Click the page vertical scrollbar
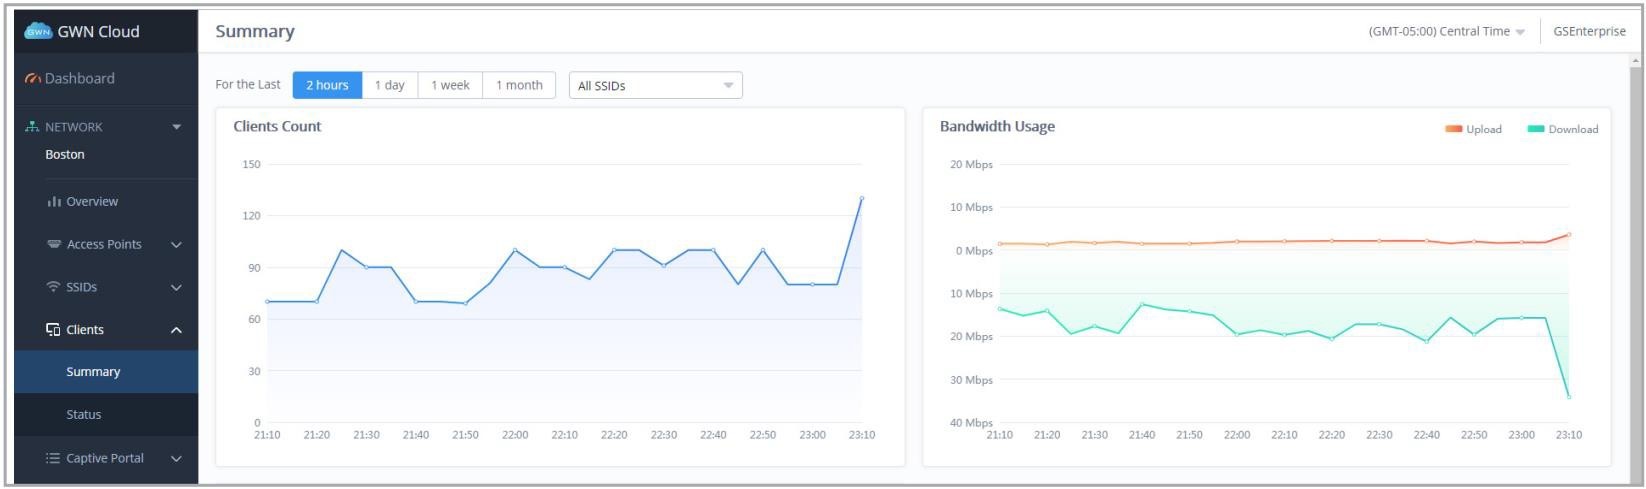 [1635, 270]
